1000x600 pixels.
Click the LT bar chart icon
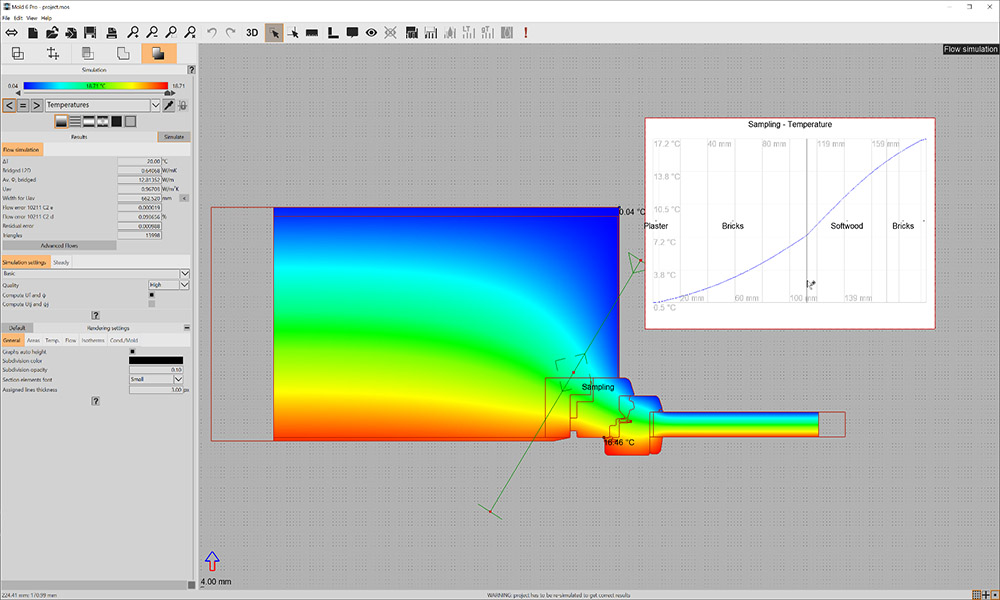click(469, 33)
